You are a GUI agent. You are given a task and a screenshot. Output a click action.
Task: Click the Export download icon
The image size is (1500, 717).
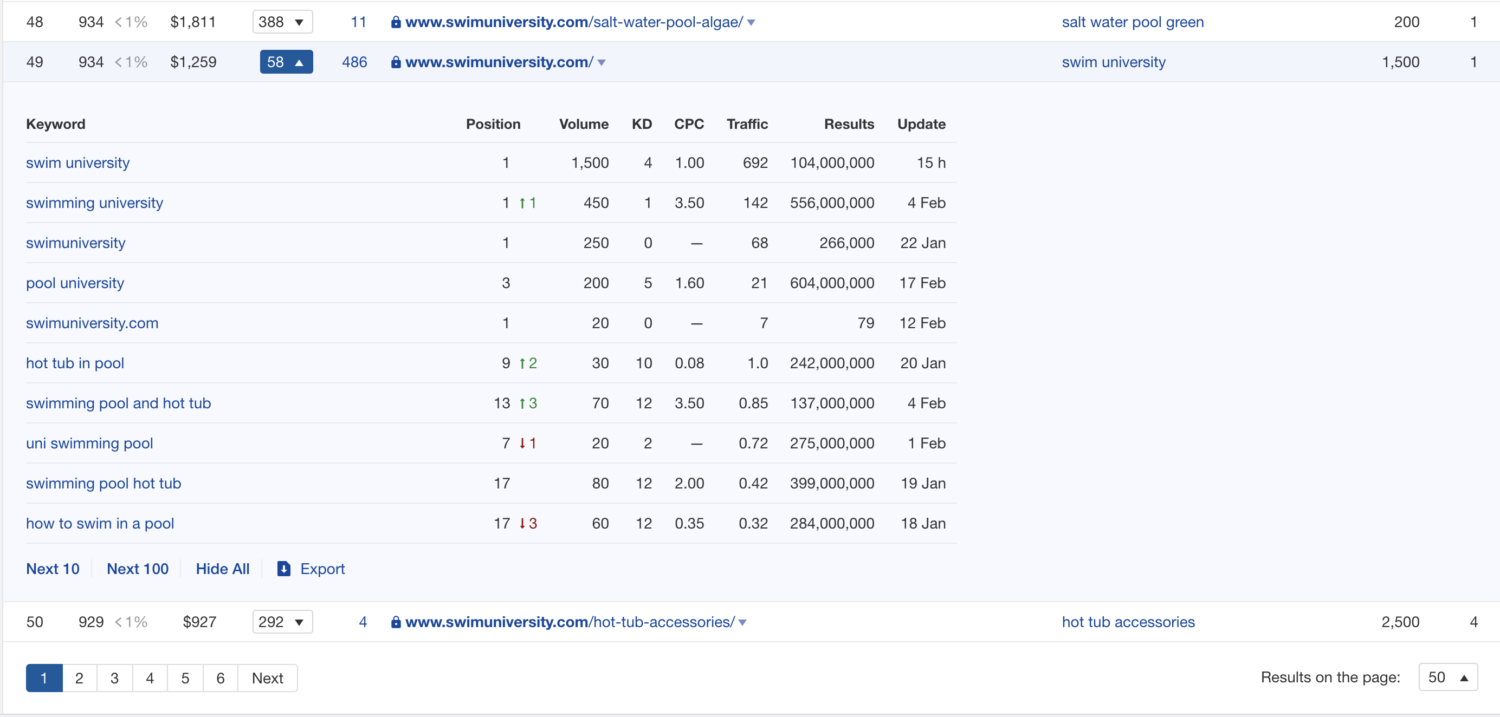pyautogui.click(x=284, y=568)
